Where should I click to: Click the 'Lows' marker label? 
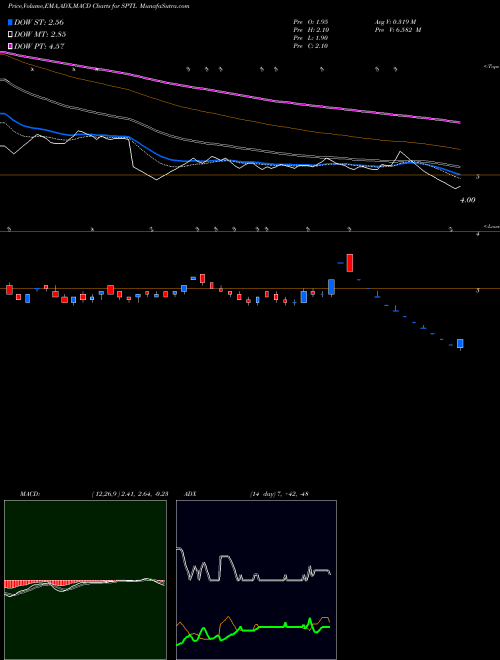pos(492,226)
